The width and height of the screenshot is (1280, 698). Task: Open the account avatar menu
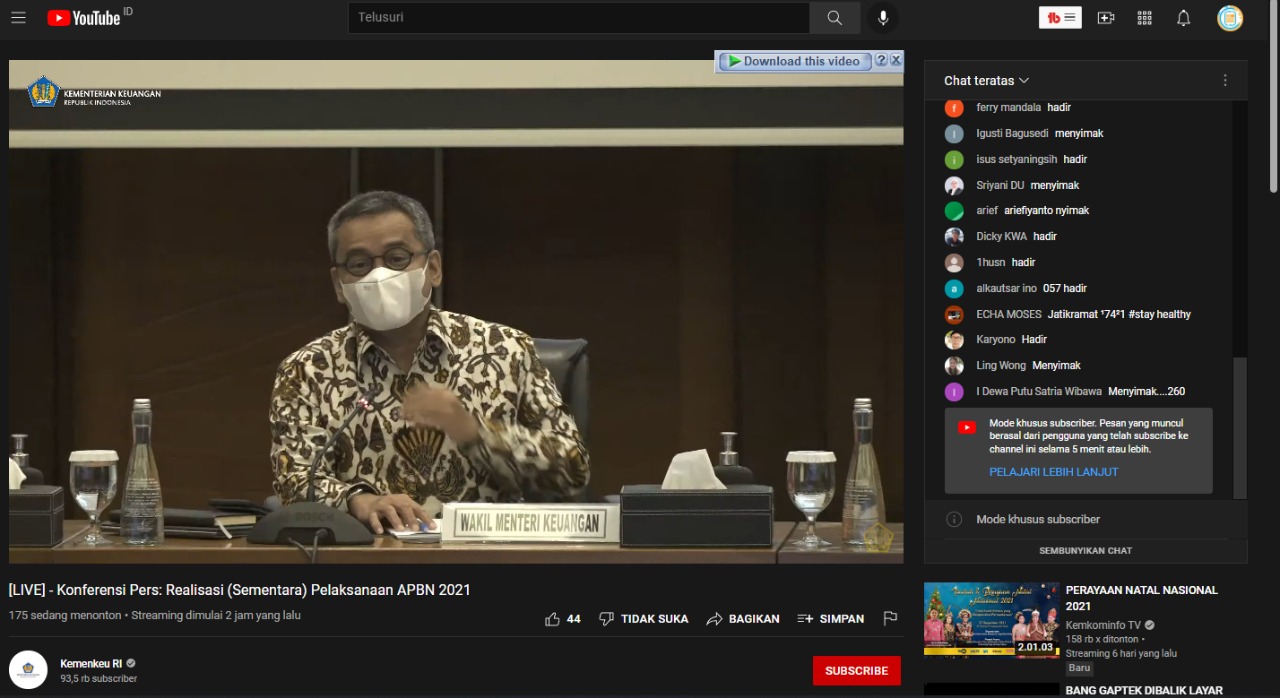pos(1230,18)
